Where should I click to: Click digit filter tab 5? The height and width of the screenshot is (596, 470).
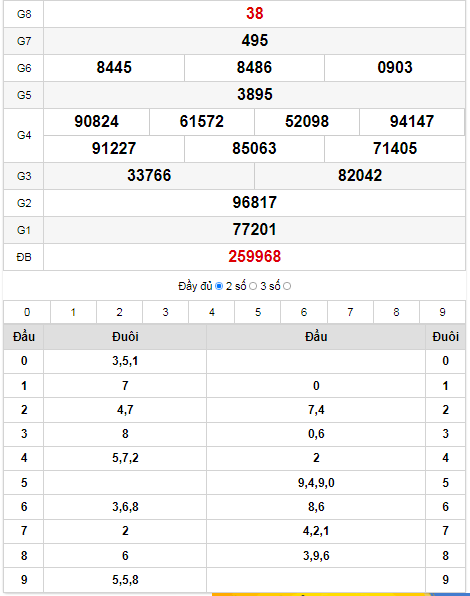(x=258, y=312)
